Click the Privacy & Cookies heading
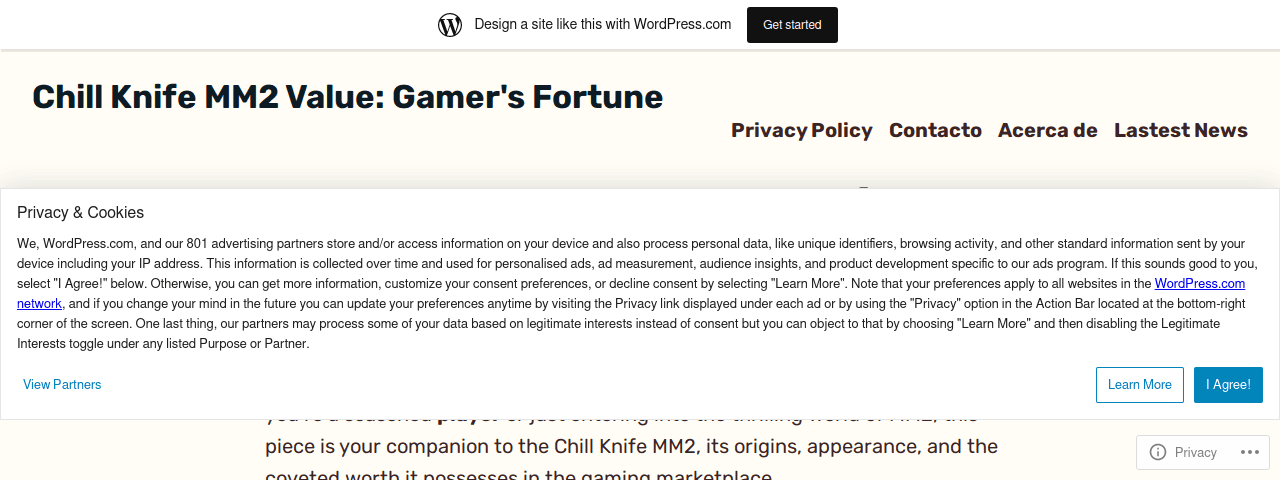This screenshot has height=480, width=1280. point(81,213)
